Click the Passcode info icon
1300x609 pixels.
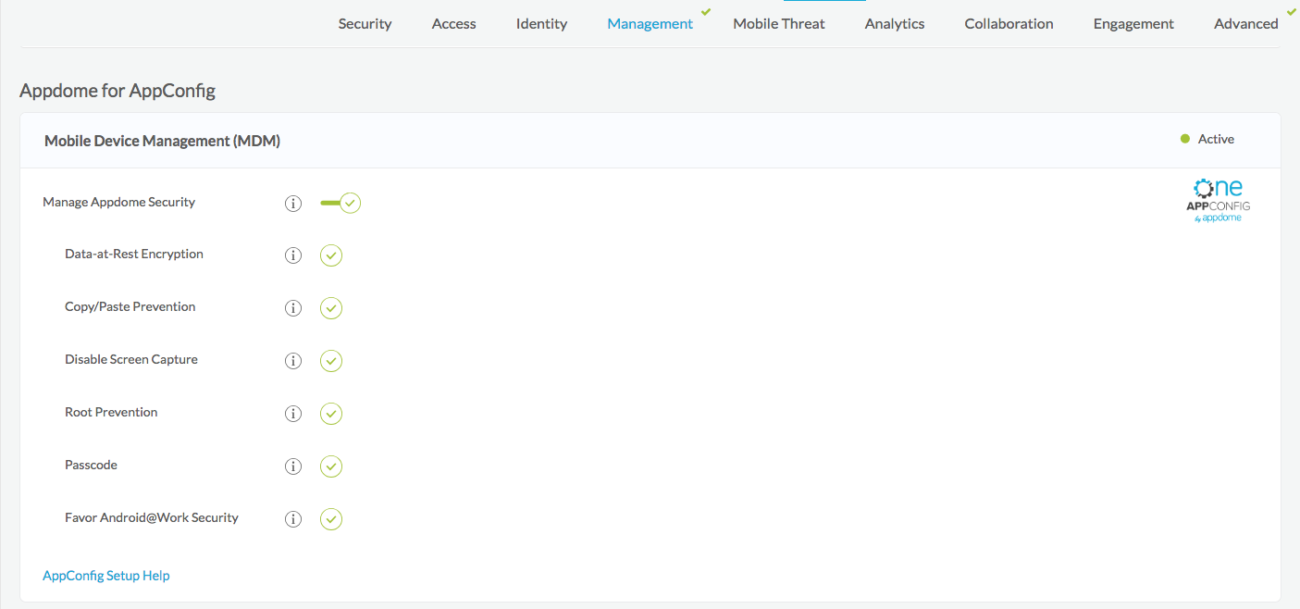[x=293, y=466]
